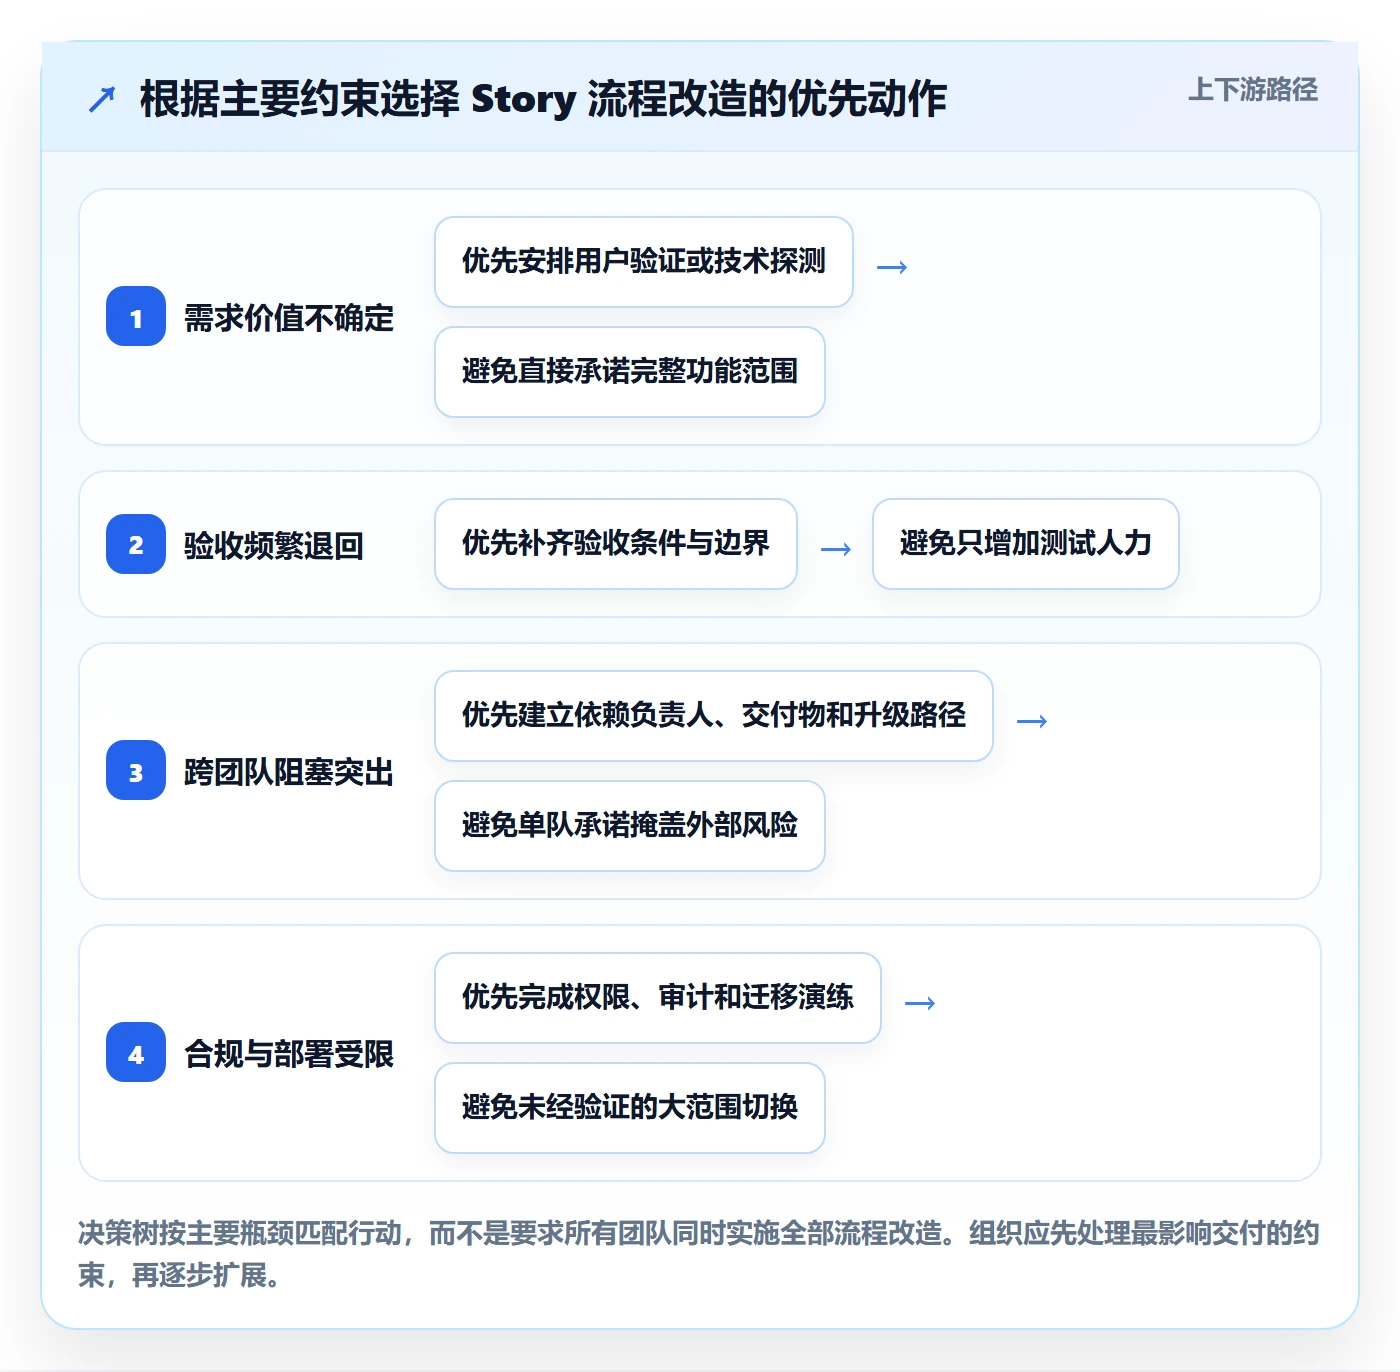Select the 避免单队承诺掩盖外部风险 box
The height and width of the screenshot is (1372, 1400).
point(630,826)
